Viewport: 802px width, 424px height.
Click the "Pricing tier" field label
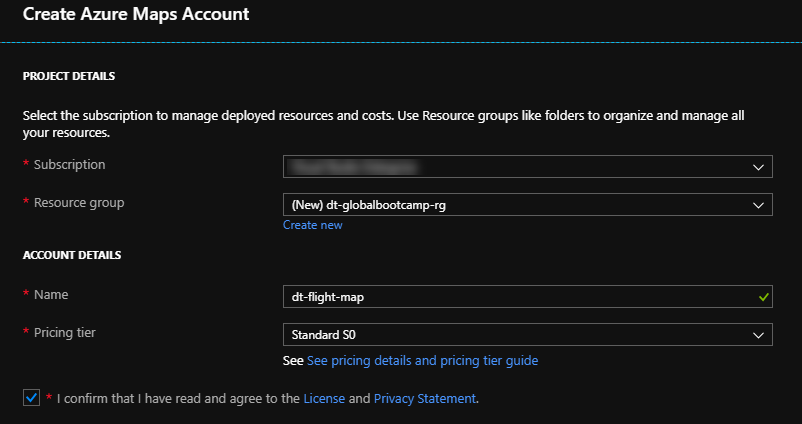coord(65,332)
